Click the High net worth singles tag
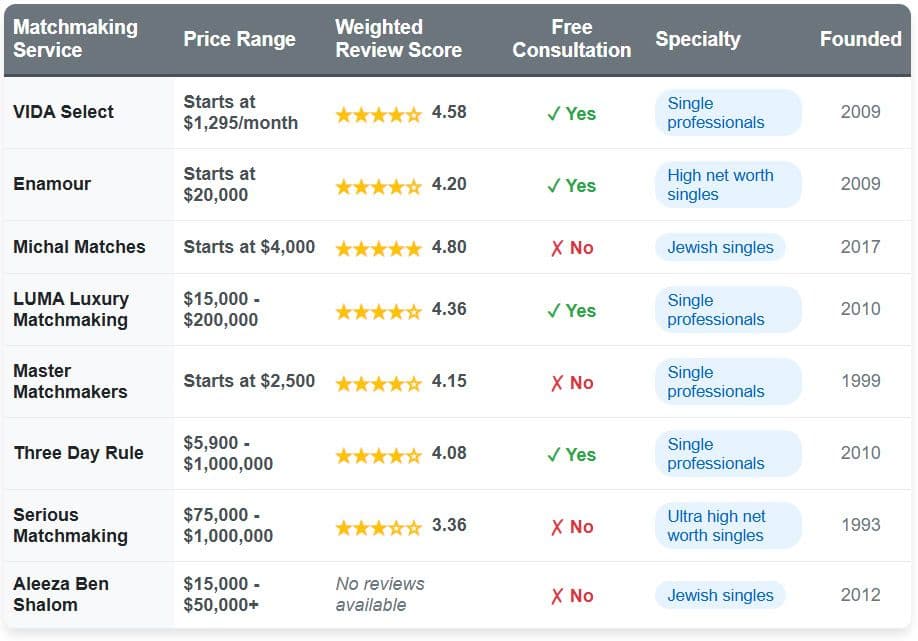The image size is (918, 641). [x=727, y=185]
